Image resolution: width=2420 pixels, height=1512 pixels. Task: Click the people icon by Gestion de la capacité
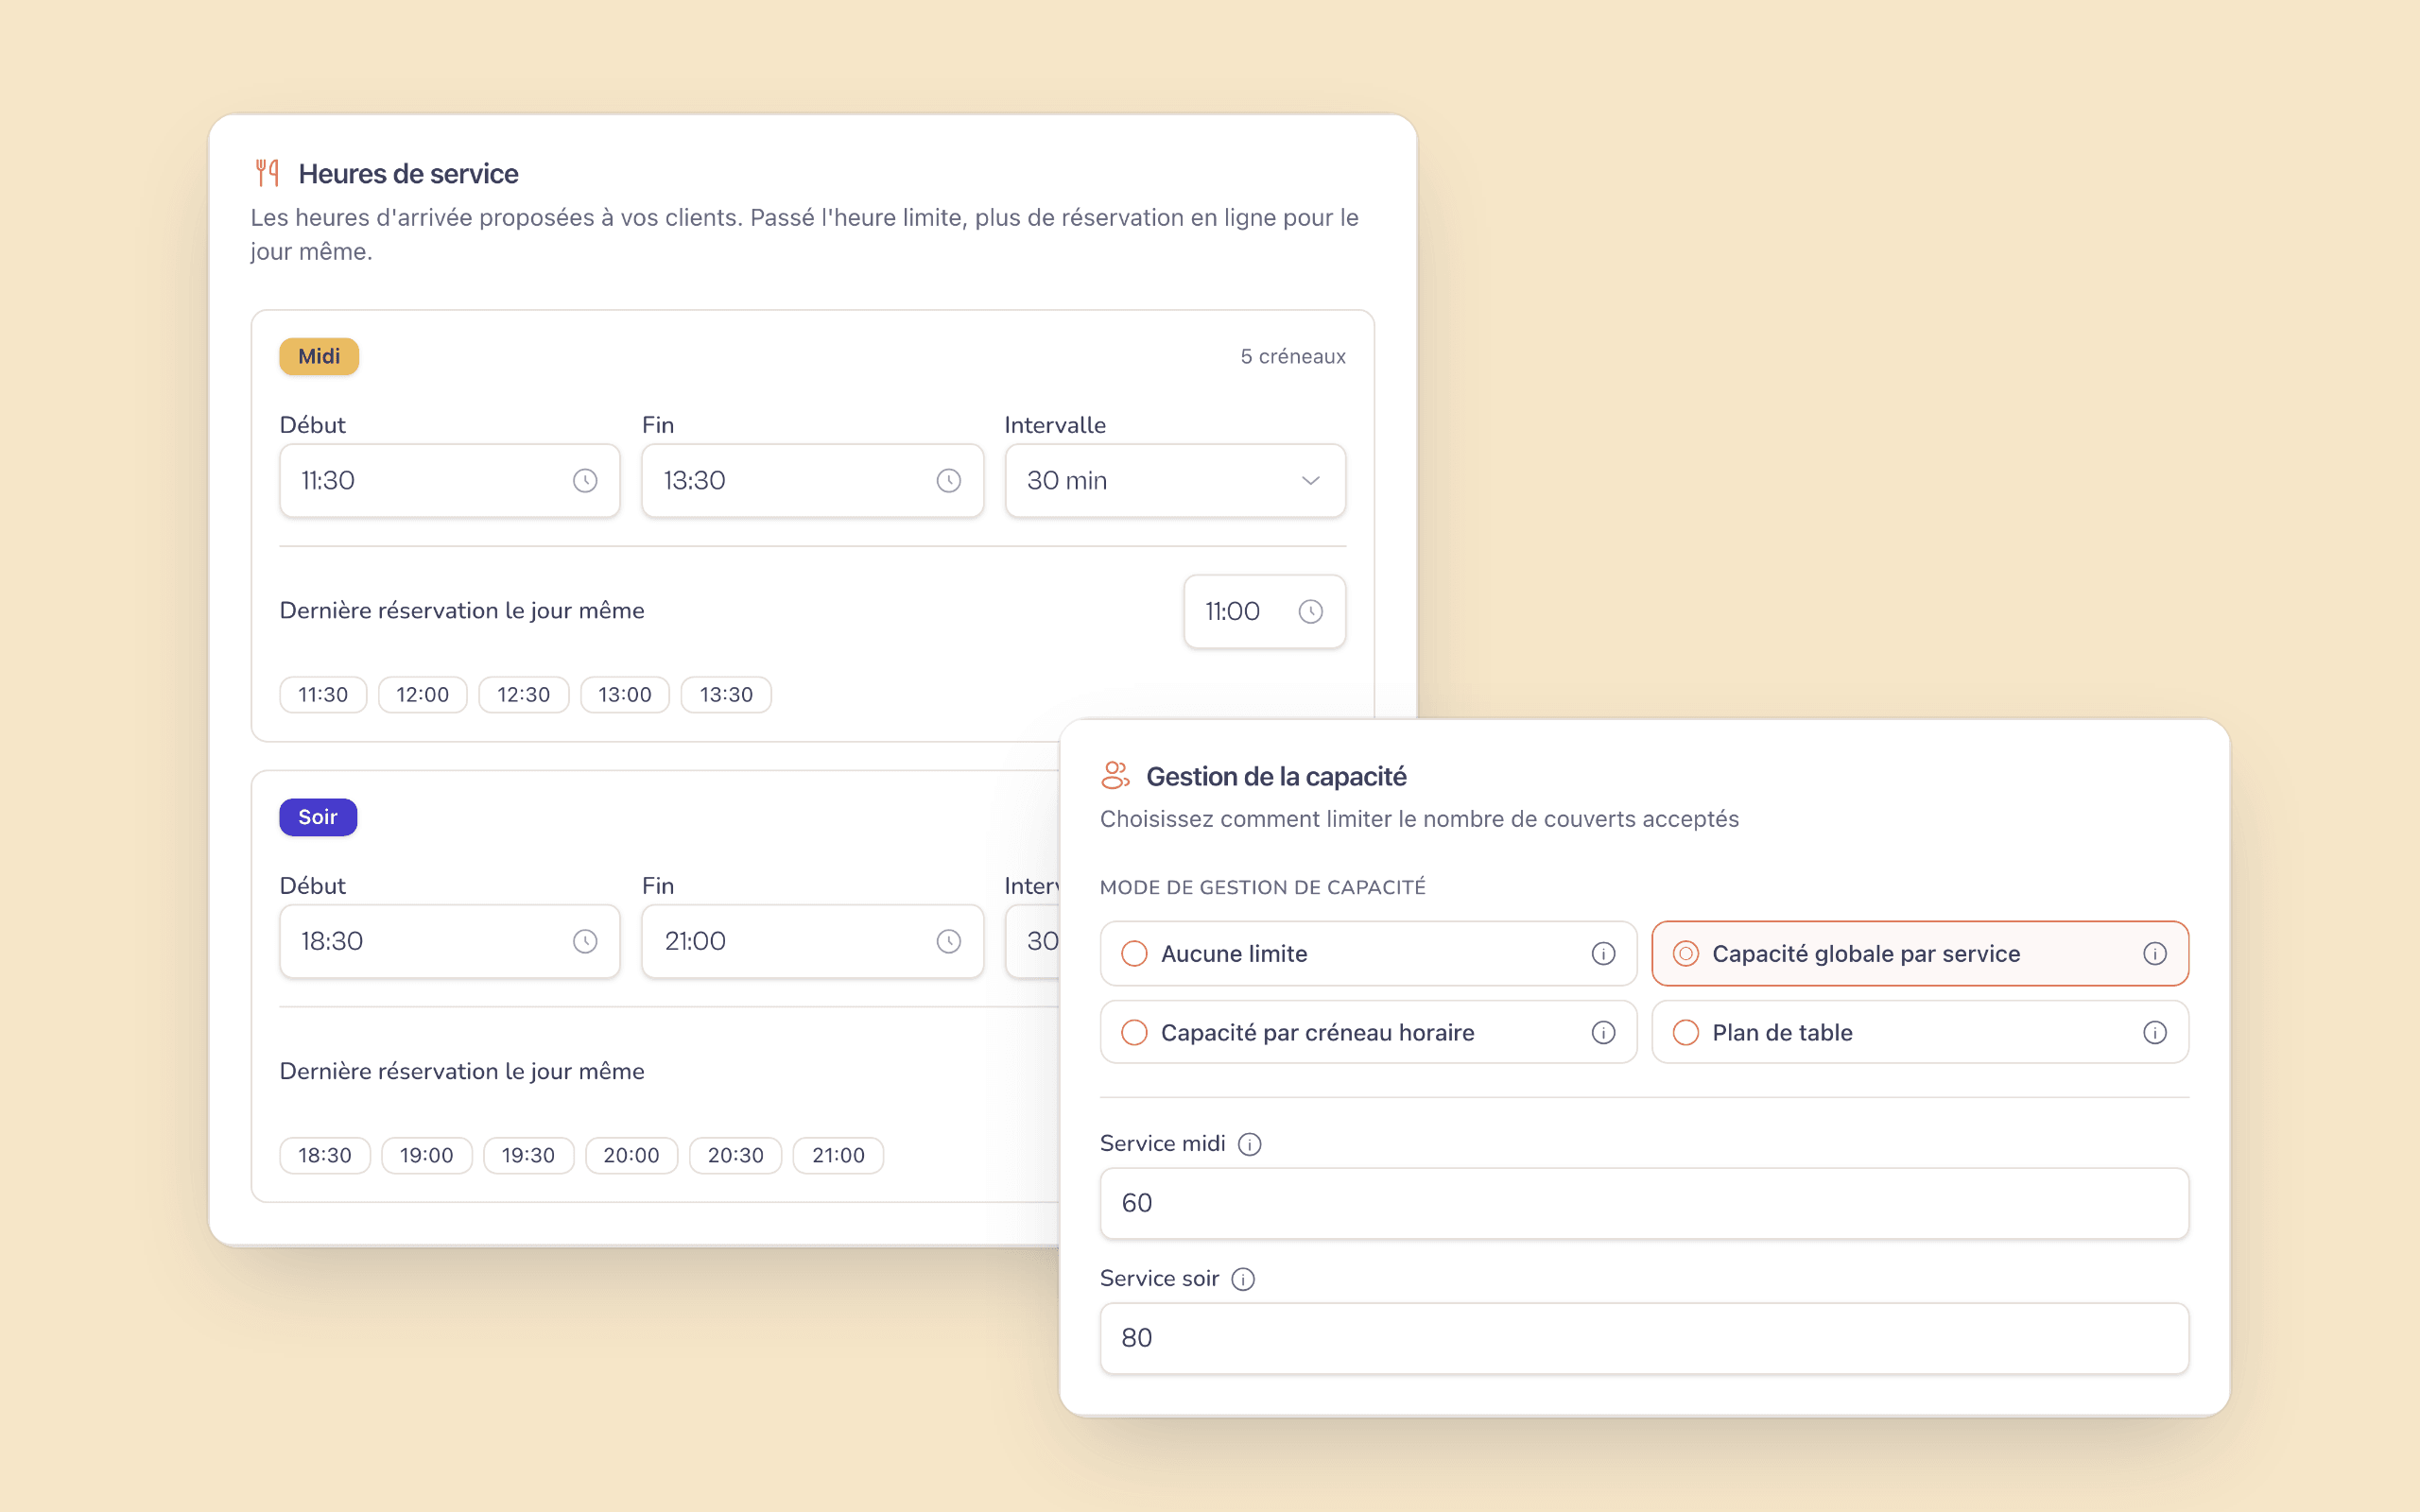click(x=1115, y=775)
